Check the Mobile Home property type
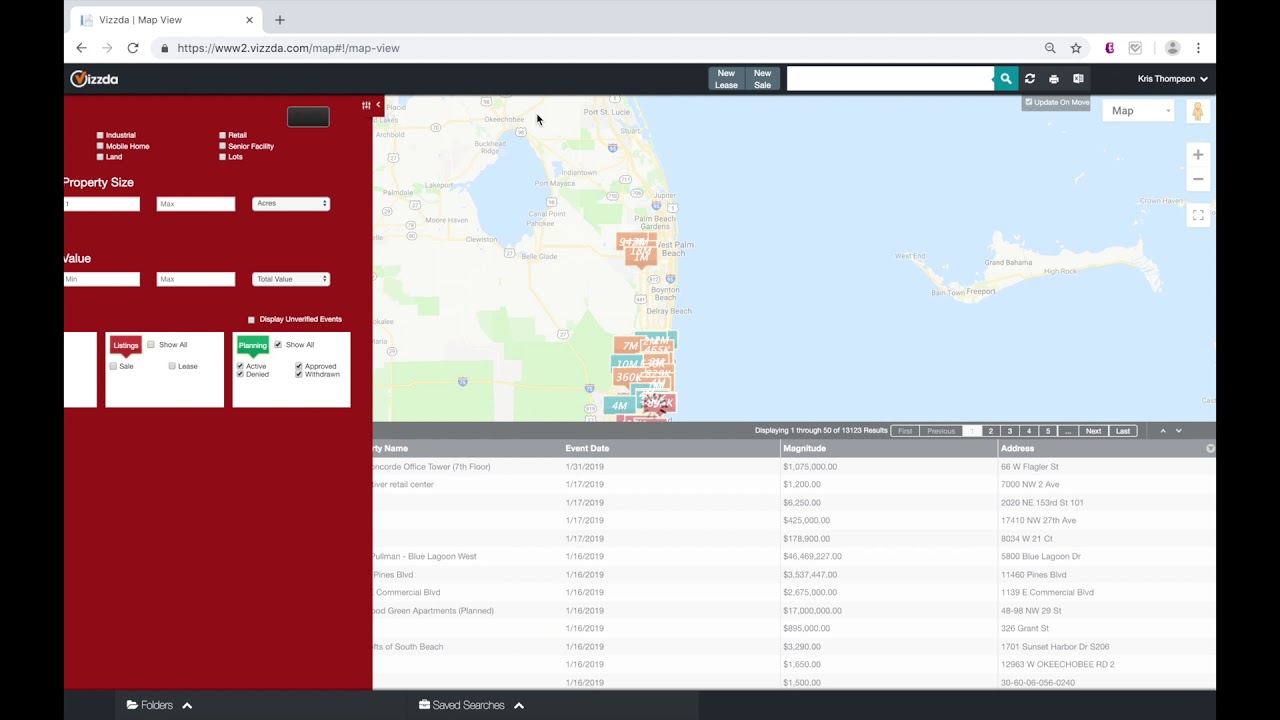 pos(100,146)
